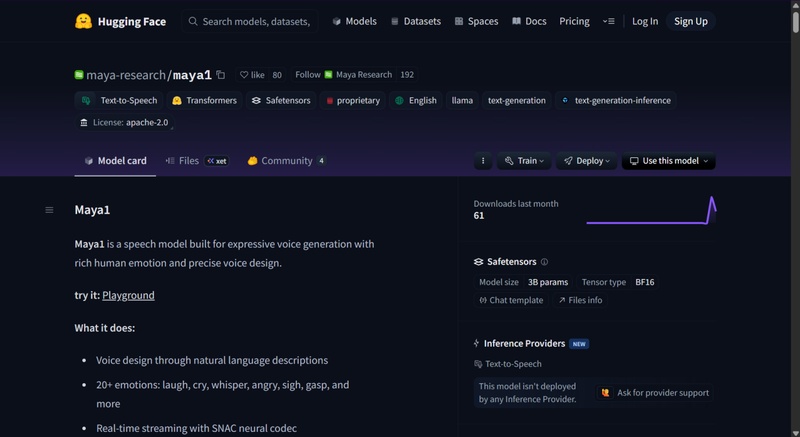800x437 pixels.
Task: Click the Hugging Face logo
Action: pyautogui.click(x=84, y=21)
